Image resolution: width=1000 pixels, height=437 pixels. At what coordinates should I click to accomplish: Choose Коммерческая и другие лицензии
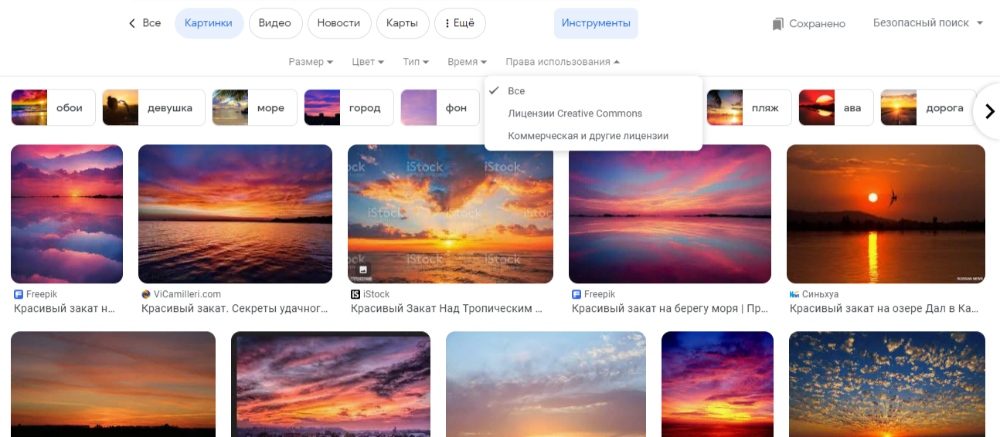[593, 136]
